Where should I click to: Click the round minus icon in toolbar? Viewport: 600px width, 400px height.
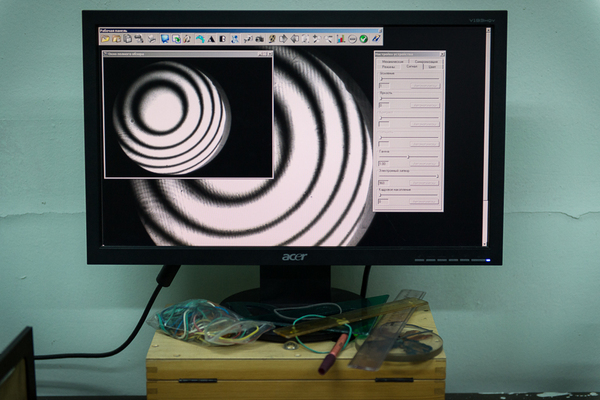click(353, 39)
